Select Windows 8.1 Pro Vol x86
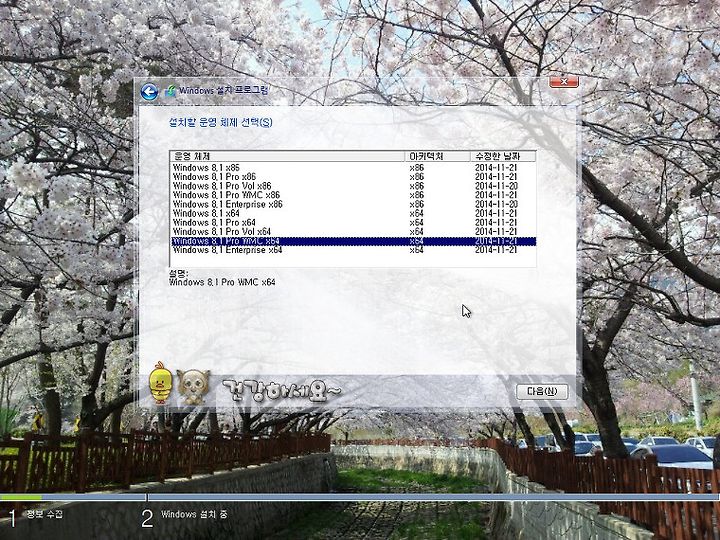 click(x=353, y=186)
